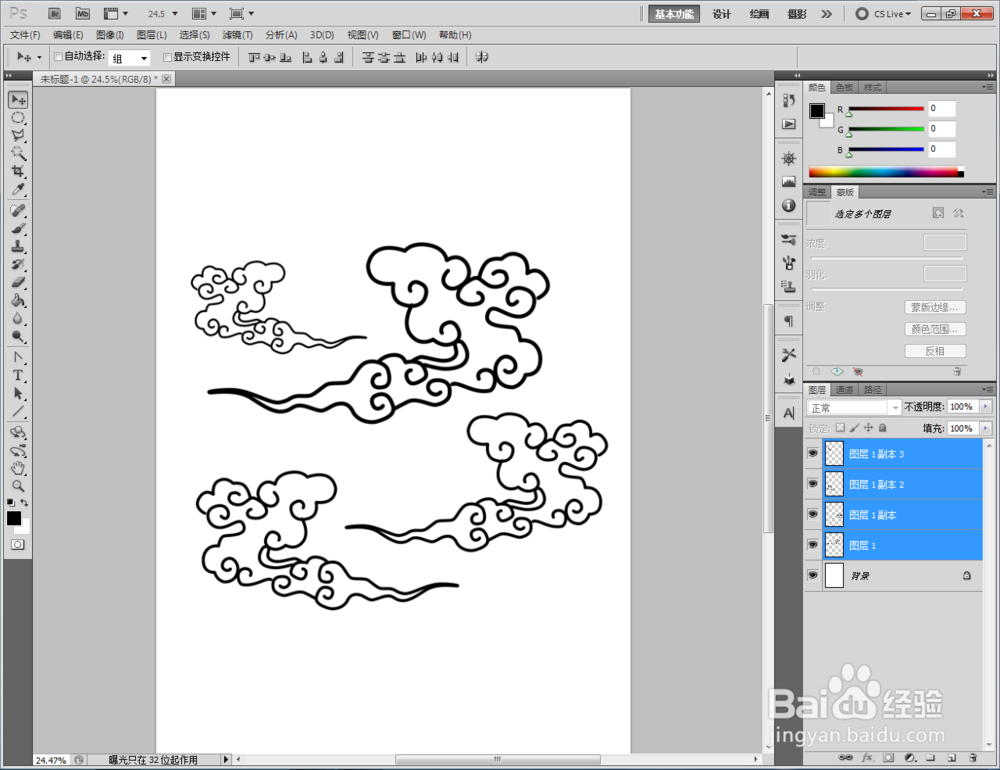Enable the 显示变换控件 checkbox

(x=167, y=57)
